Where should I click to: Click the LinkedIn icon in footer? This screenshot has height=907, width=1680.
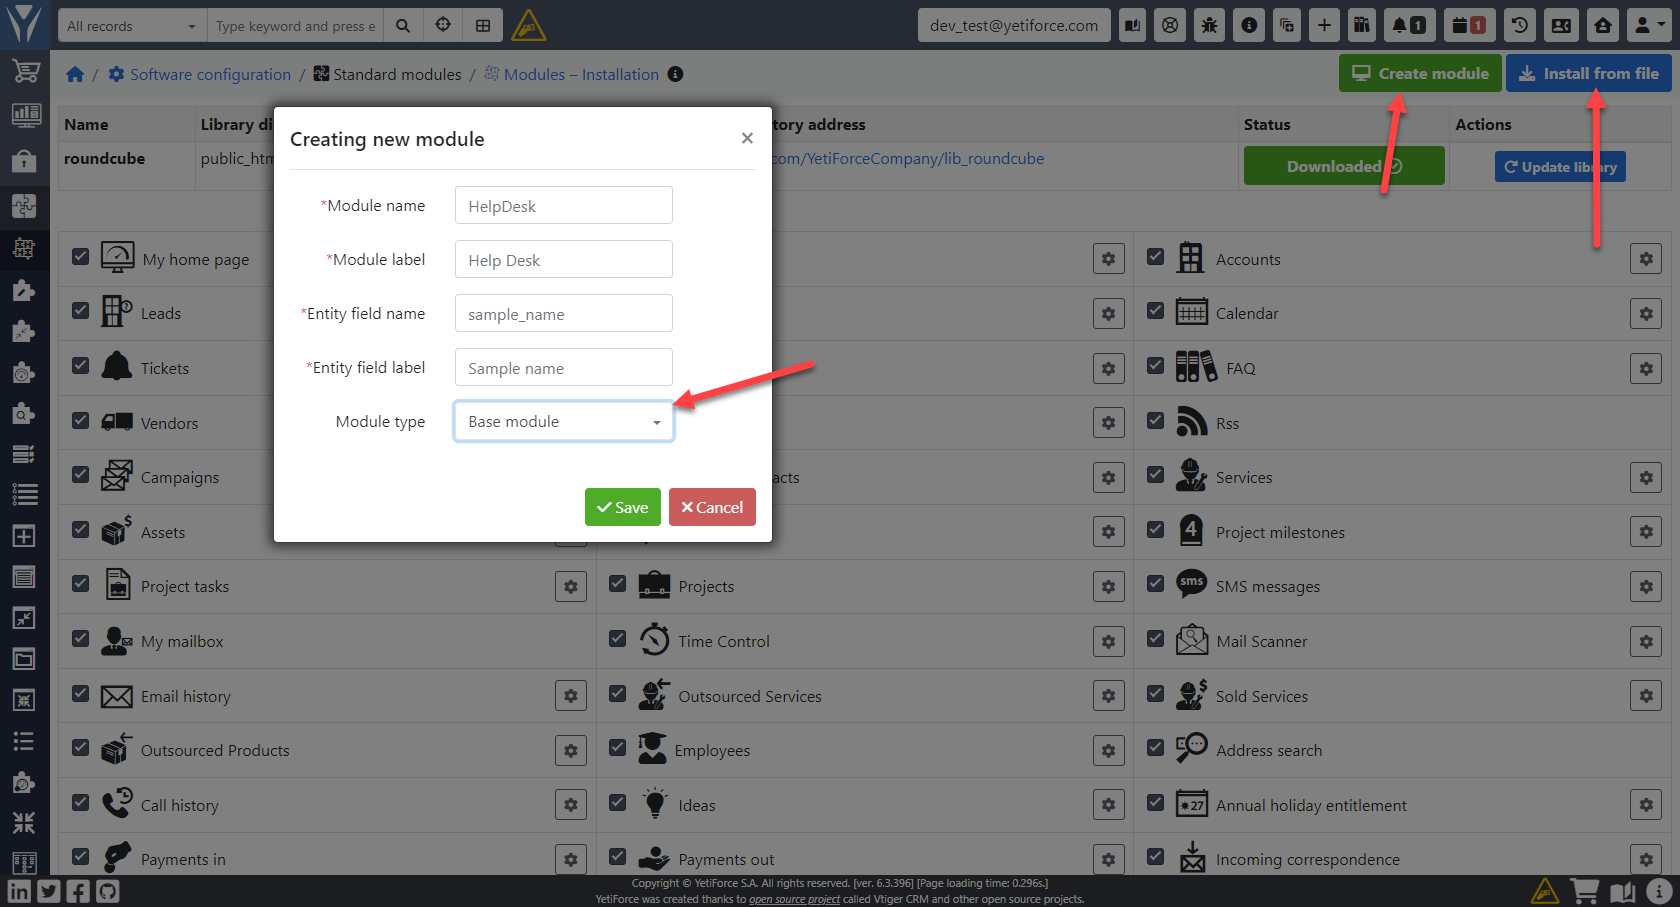click(19, 891)
